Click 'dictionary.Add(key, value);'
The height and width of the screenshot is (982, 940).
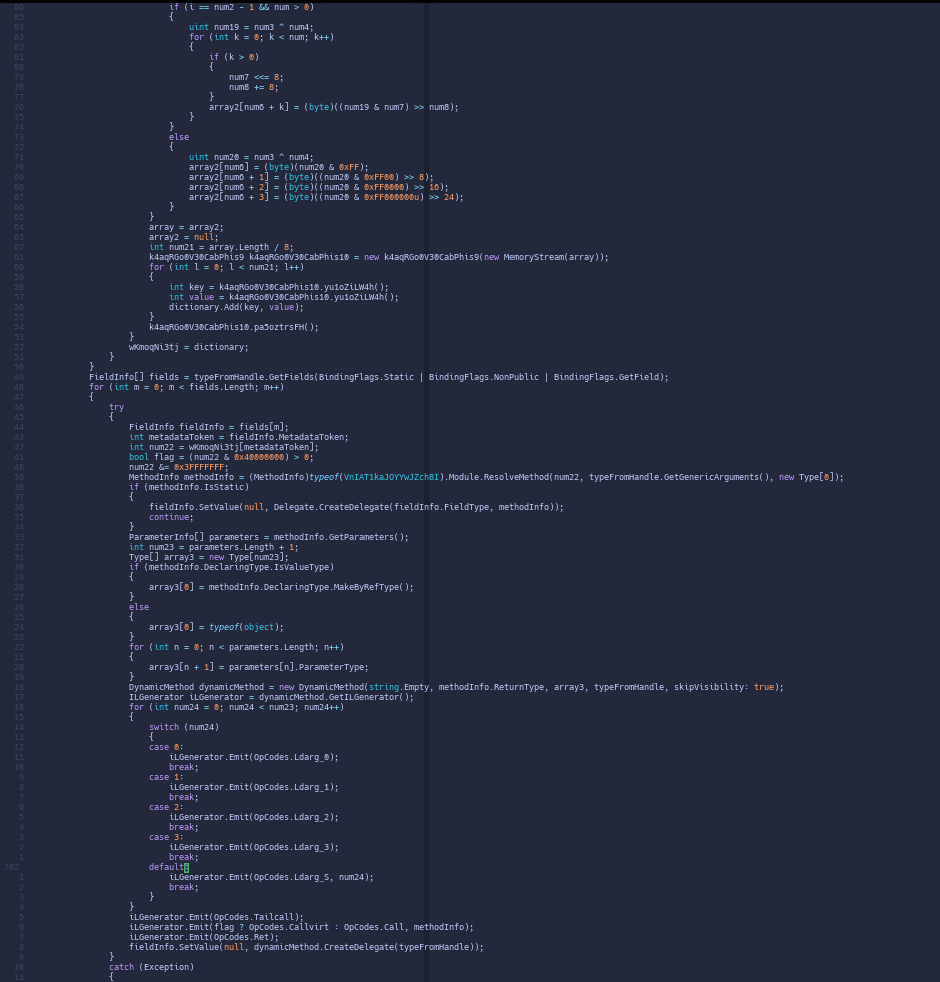click(236, 308)
